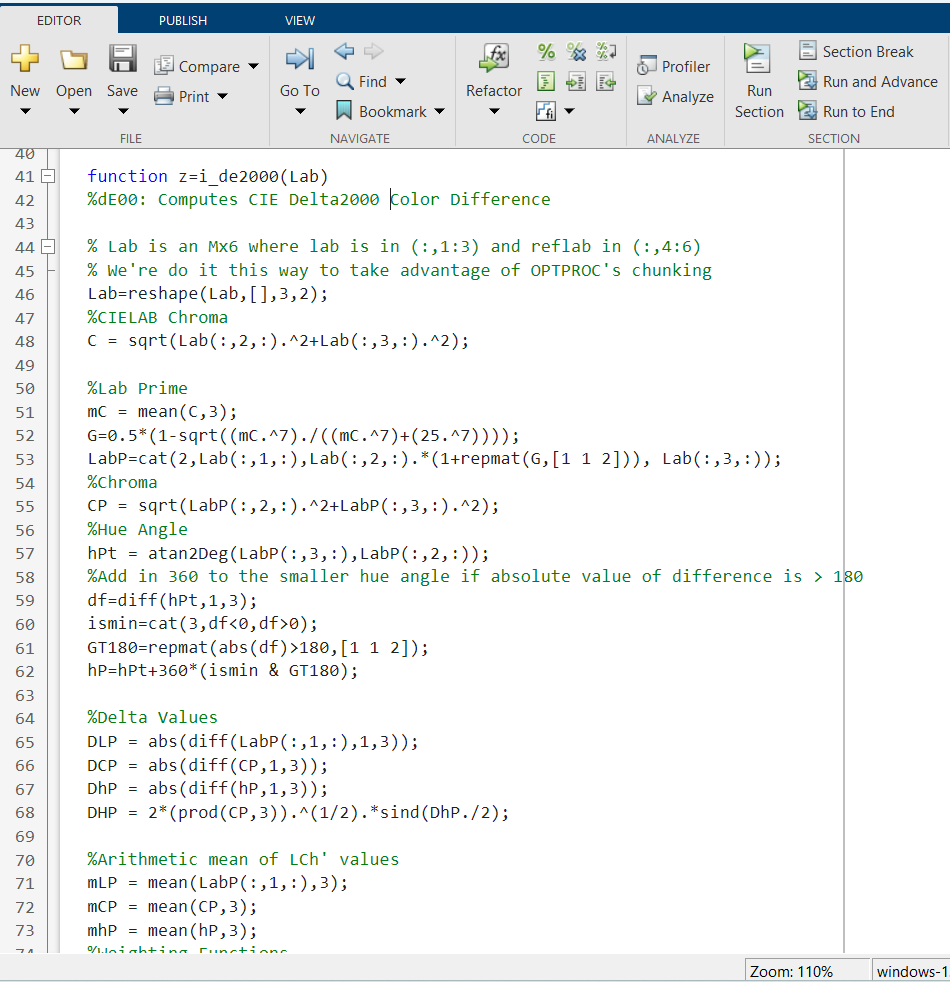
Task: Click the Zoom 110% status field
Action: click(790, 971)
